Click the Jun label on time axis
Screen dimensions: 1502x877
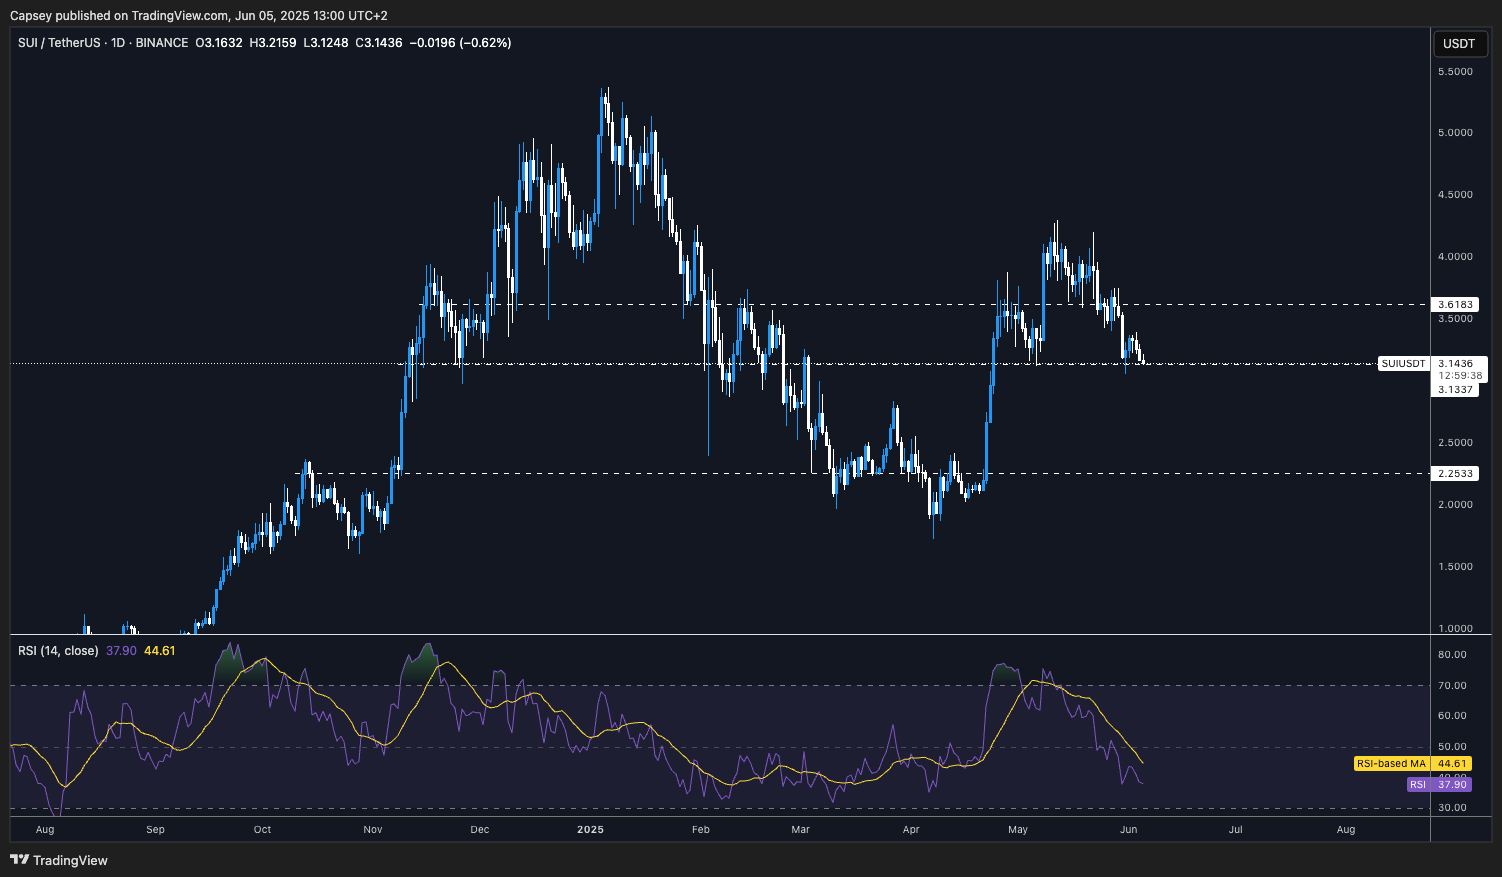click(x=1128, y=829)
